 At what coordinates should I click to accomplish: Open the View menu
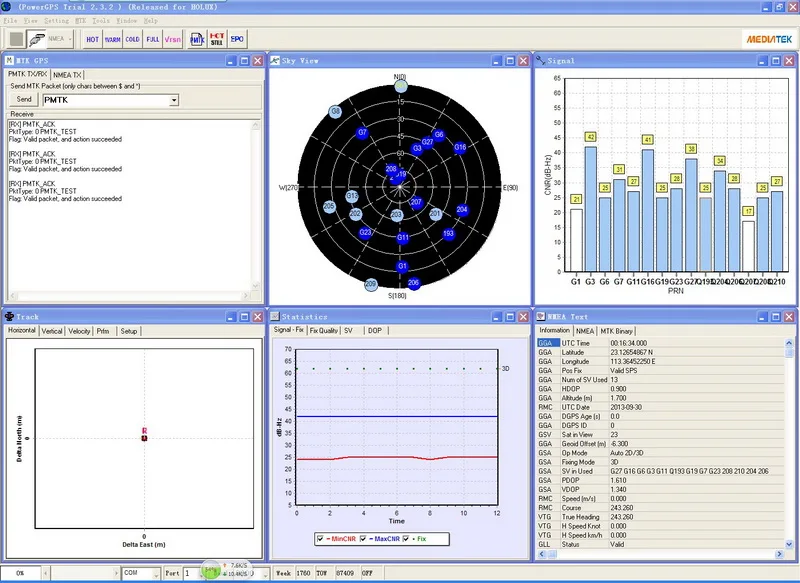pyautogui.click(x=31, y=21)
